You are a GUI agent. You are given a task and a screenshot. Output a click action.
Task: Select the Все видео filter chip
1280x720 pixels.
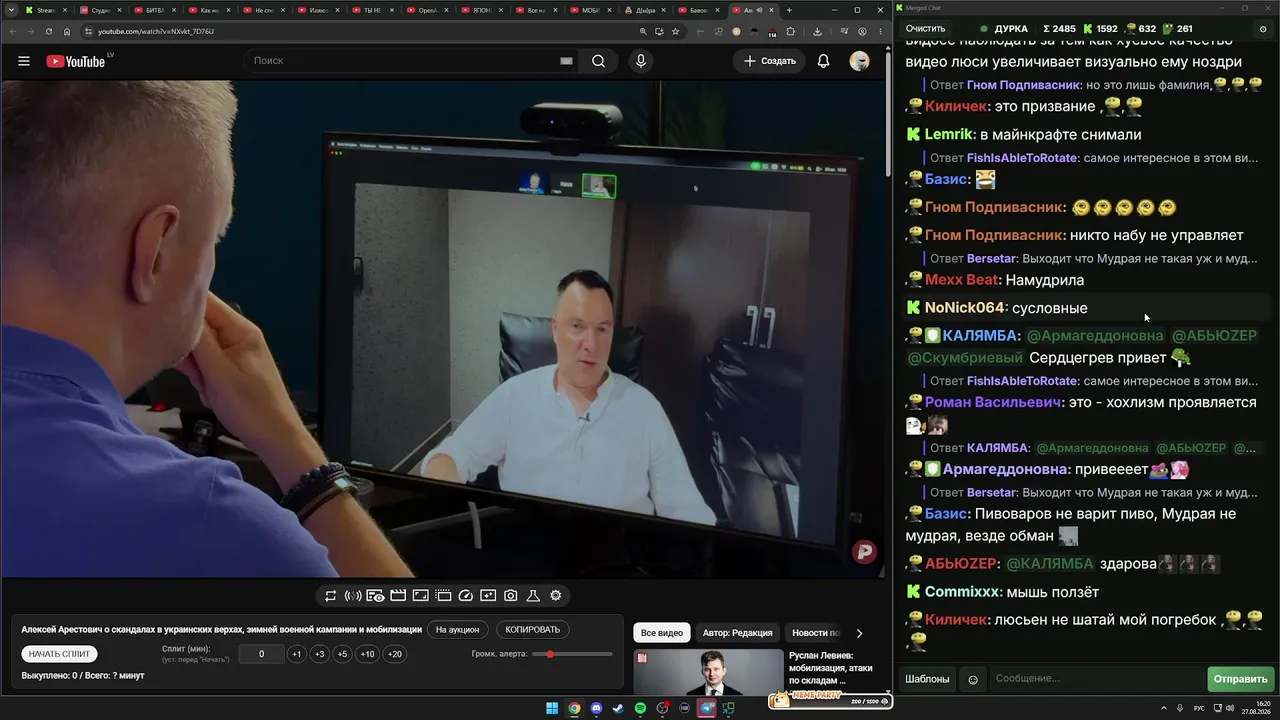662,633
